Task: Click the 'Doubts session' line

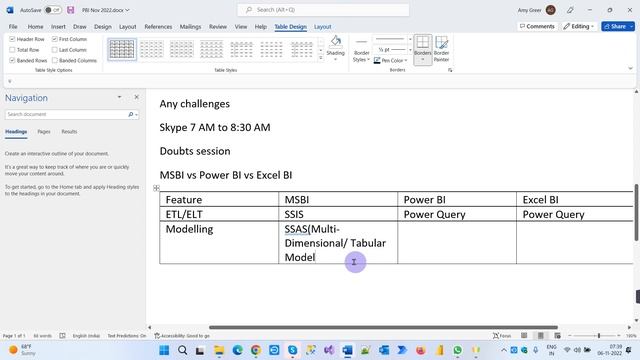Action: tap(195, 151)
